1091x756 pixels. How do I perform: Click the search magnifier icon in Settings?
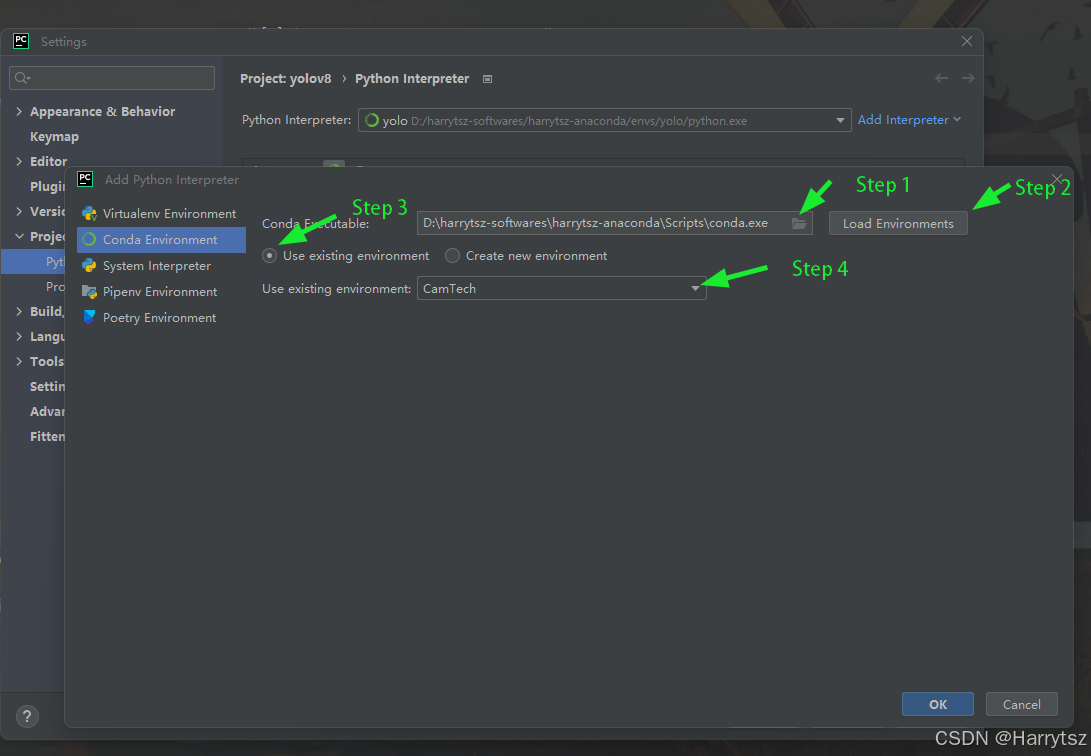[22, 78]
